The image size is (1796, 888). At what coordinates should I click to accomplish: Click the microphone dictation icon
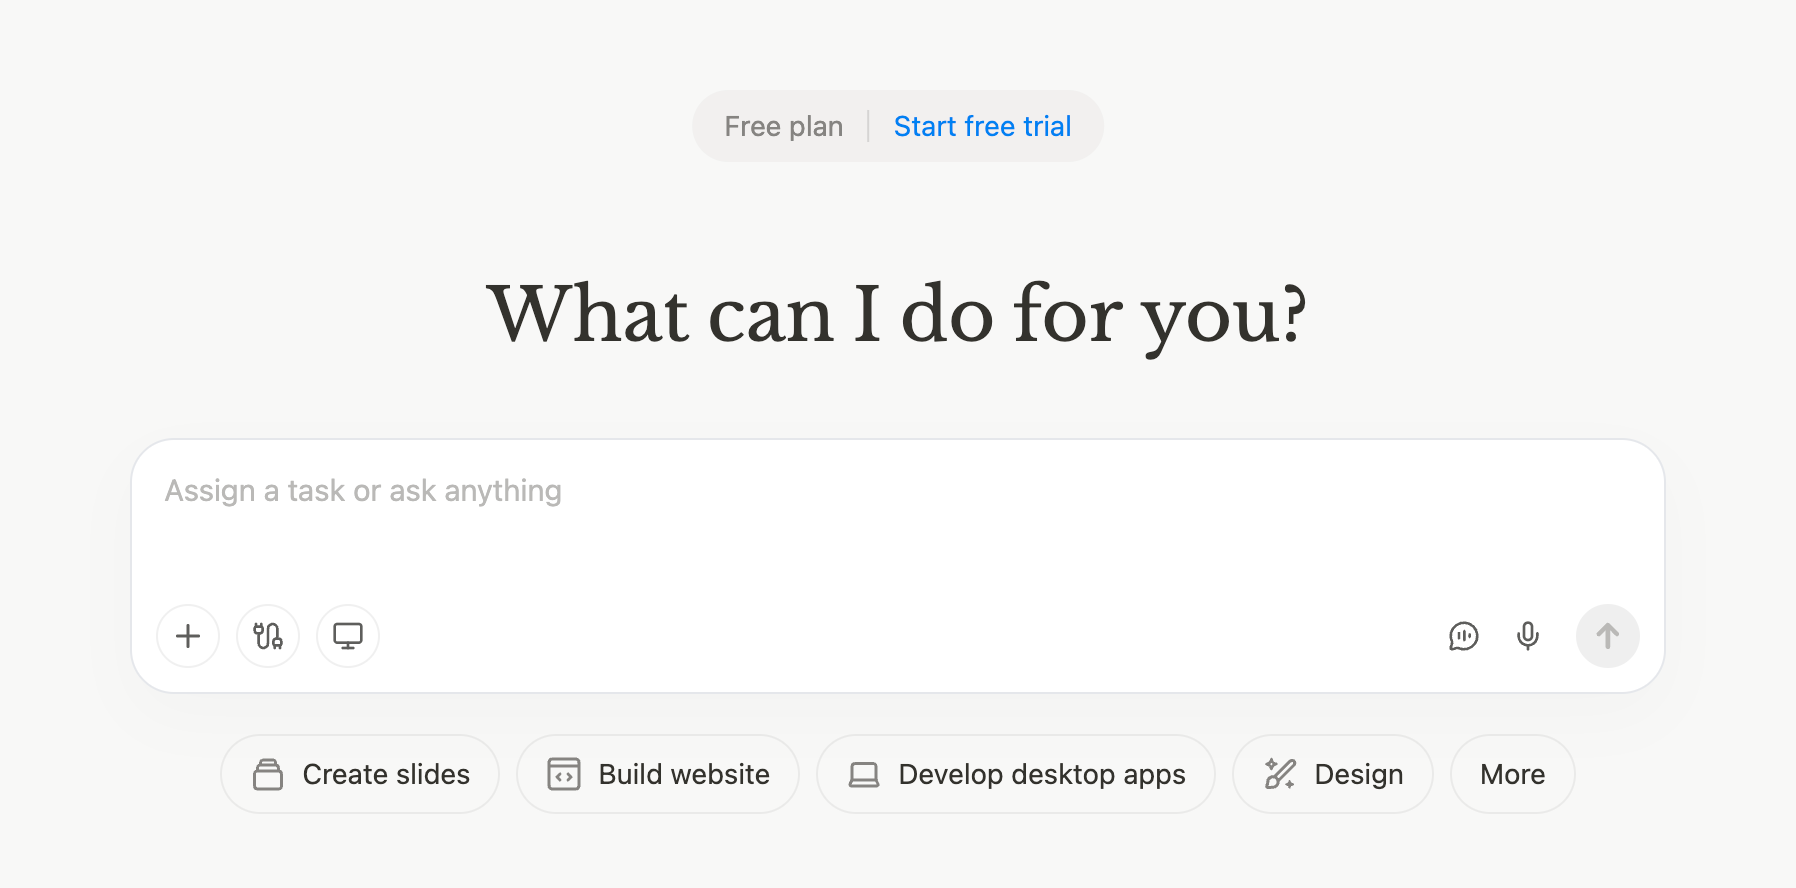(x=1527, y=636)
